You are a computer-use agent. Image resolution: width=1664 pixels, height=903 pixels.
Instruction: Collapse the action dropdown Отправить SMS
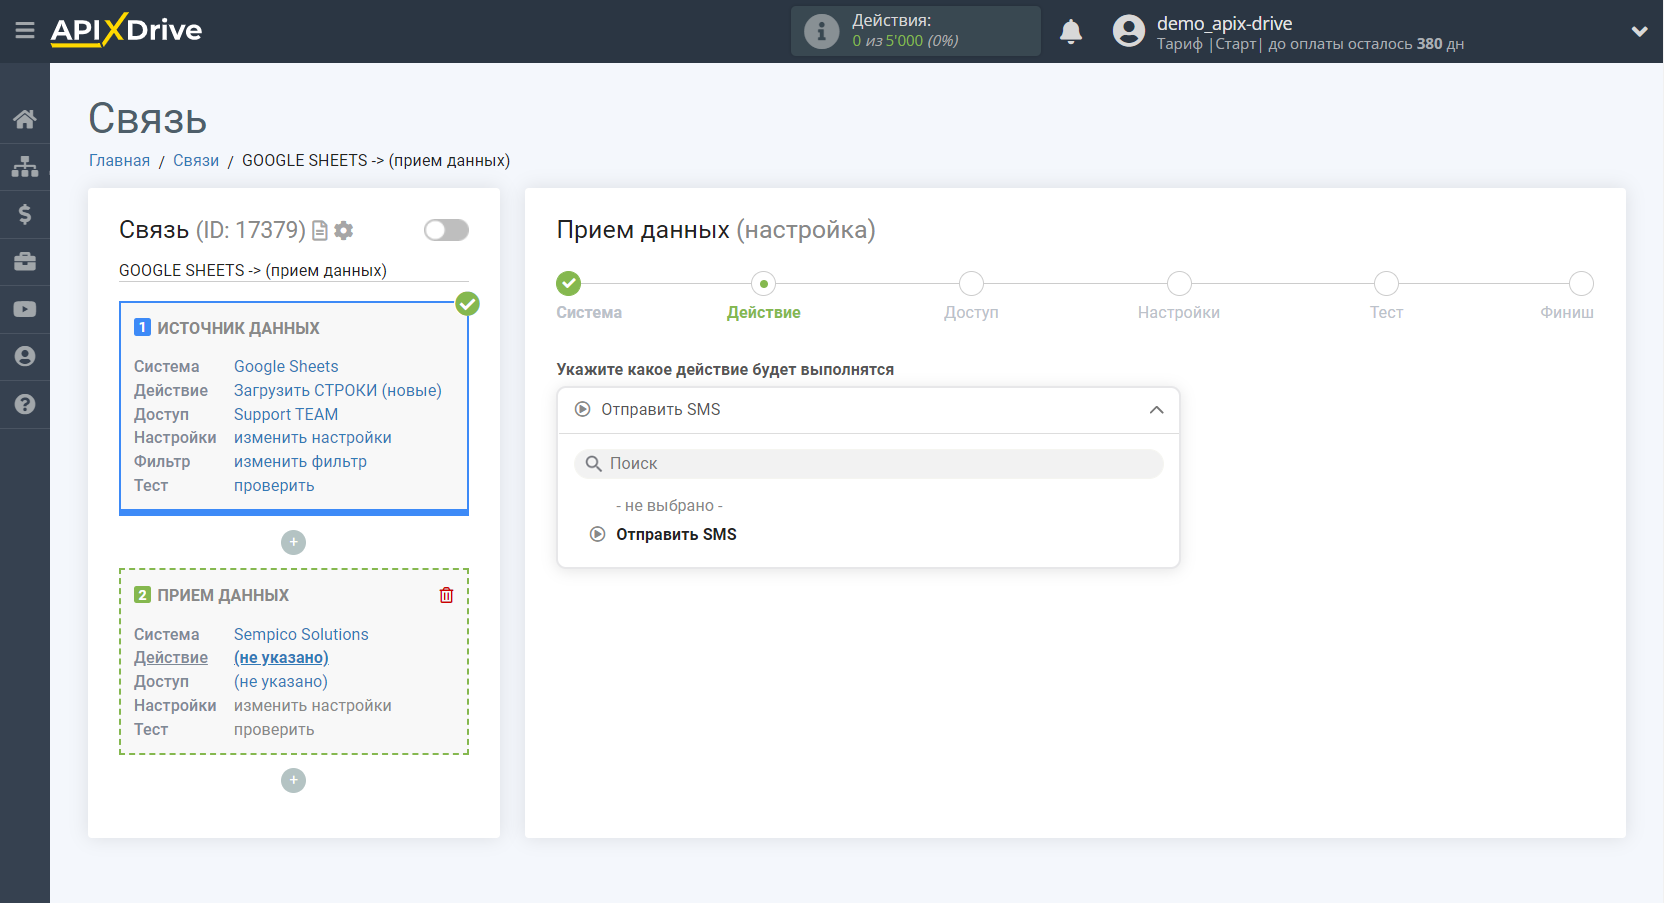(868, 410)
